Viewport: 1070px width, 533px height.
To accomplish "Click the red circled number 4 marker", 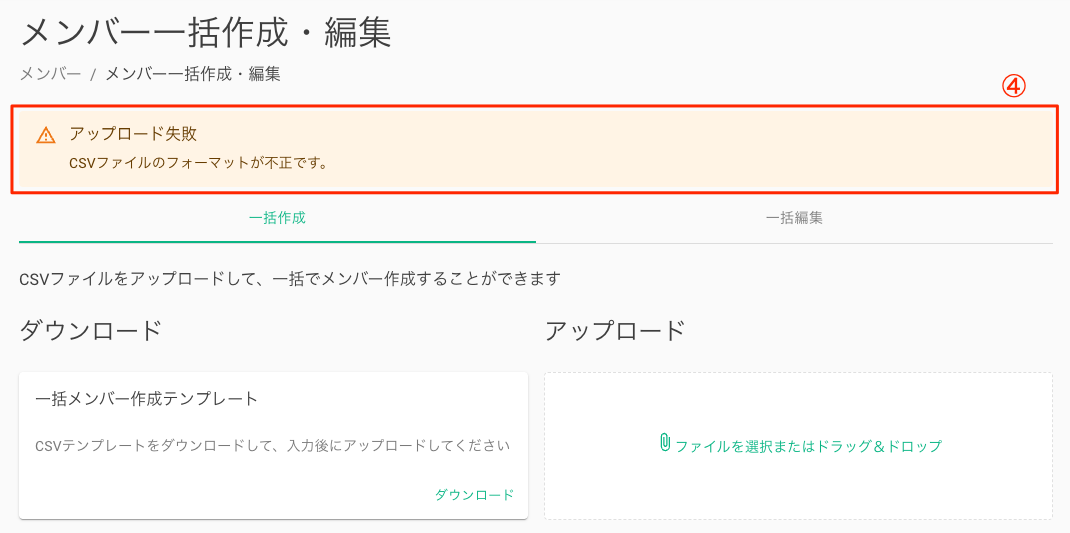I will [x=1013, y=86].
